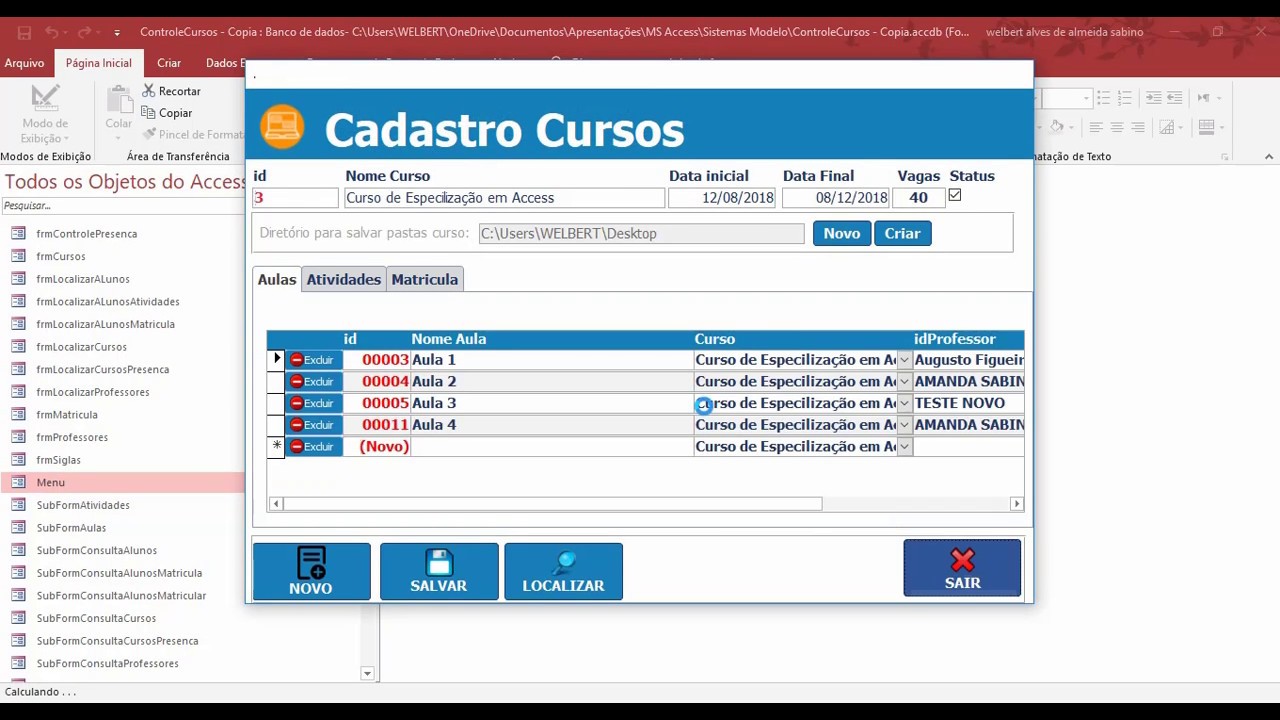Switch to the Atividades tab
Viewport: 1280px width, 720px height.
point(344,280)
